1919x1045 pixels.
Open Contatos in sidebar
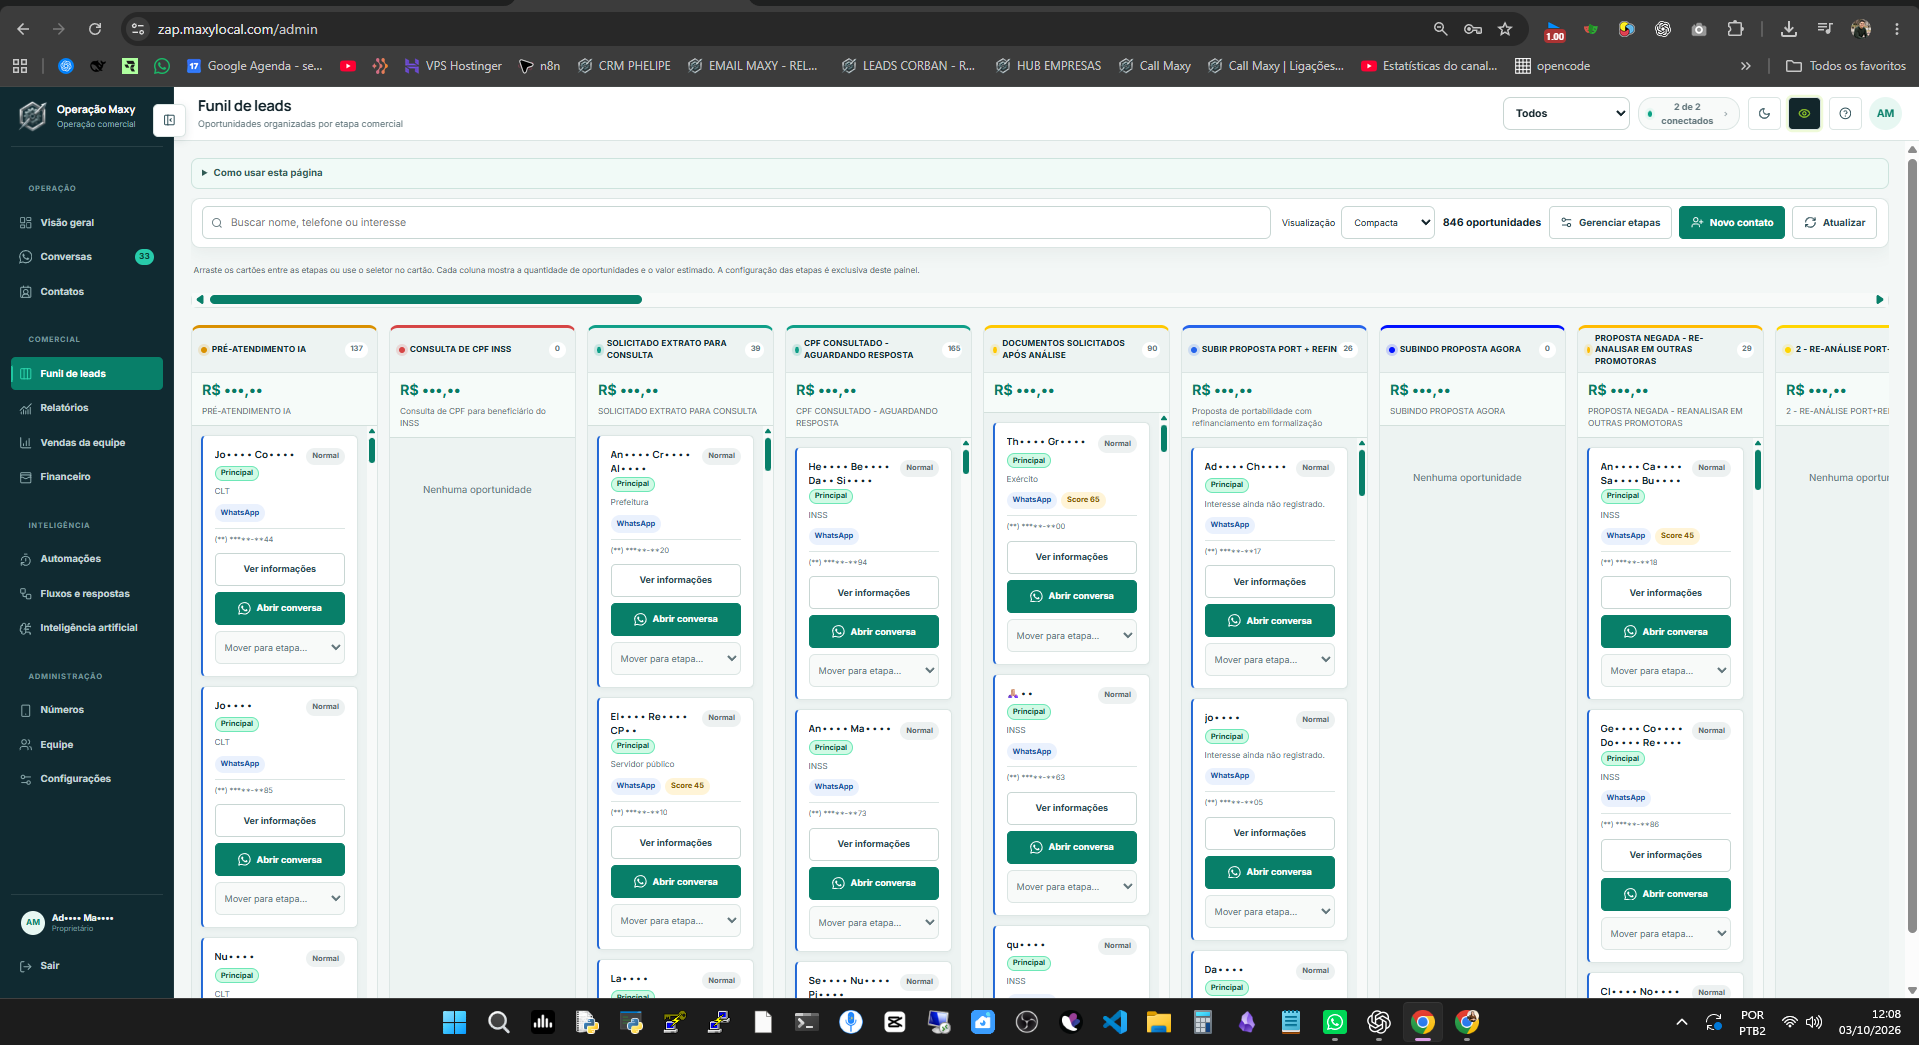[86, 292]
